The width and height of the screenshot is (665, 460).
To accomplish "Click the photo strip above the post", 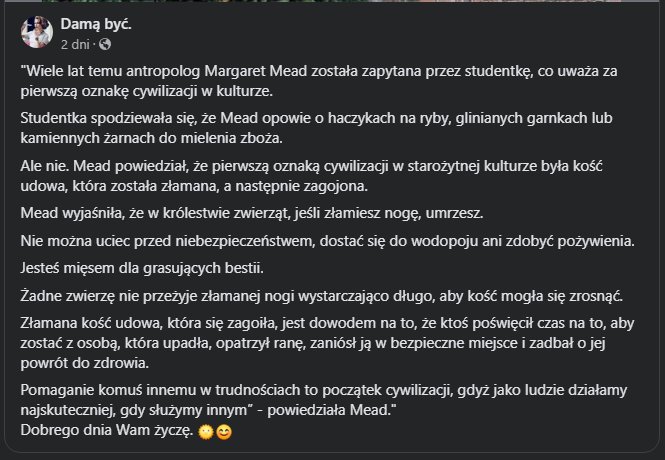I will tap(332, 4).
